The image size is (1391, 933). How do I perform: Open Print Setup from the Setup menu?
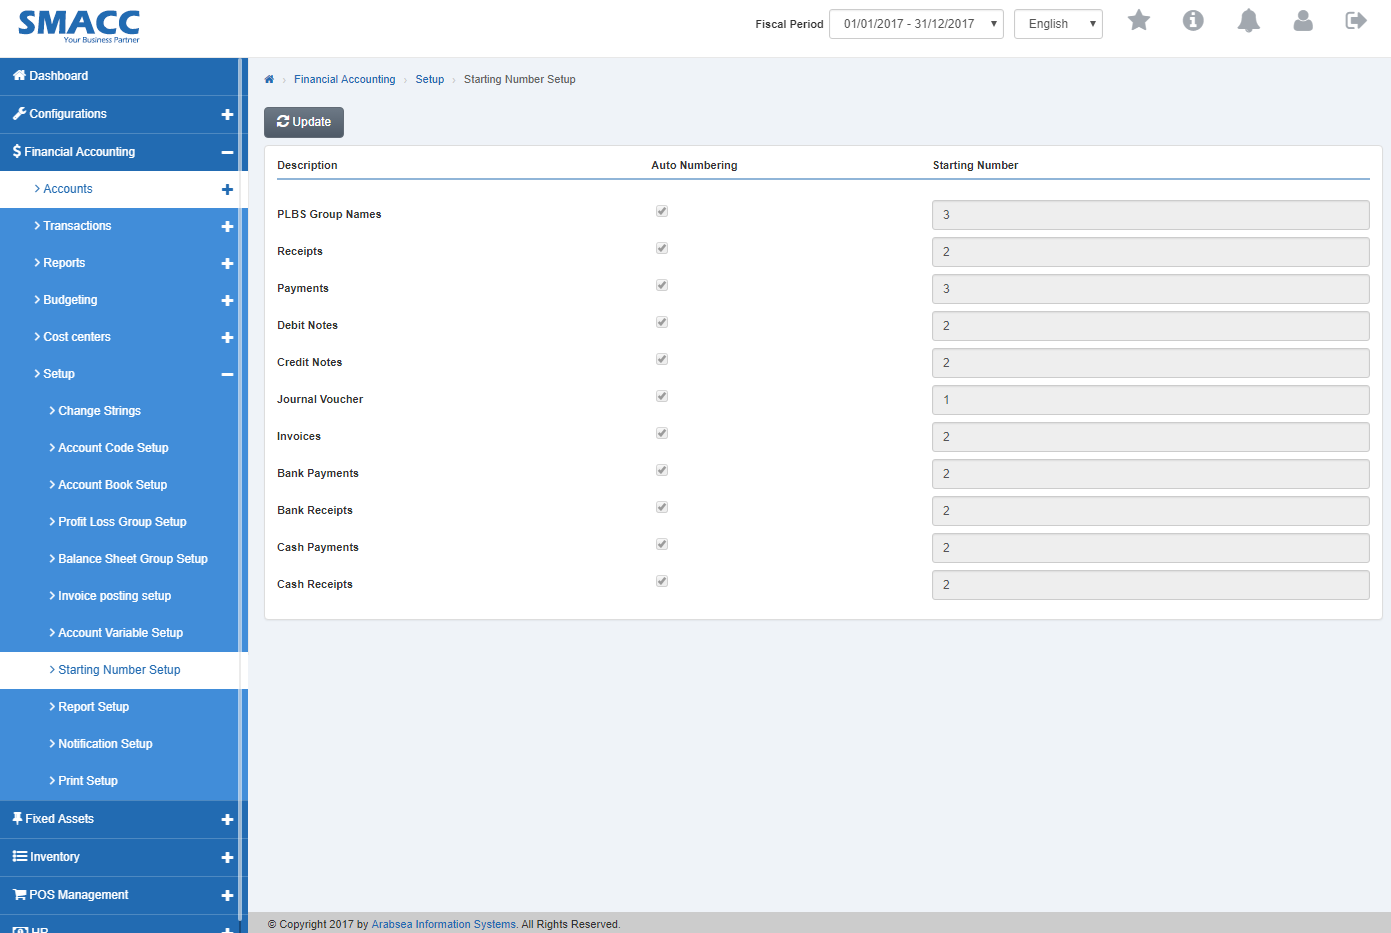click(x=87, y=780)
